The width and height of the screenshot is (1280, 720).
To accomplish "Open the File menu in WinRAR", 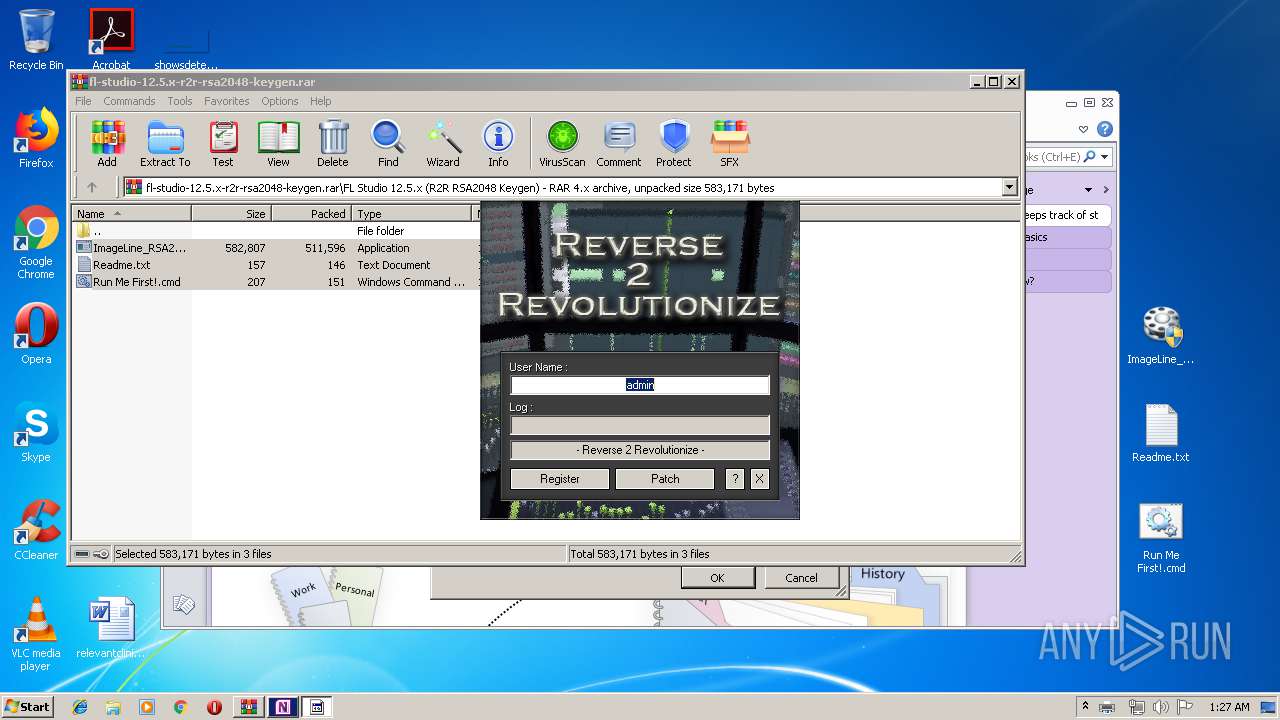I will [83, 101].
